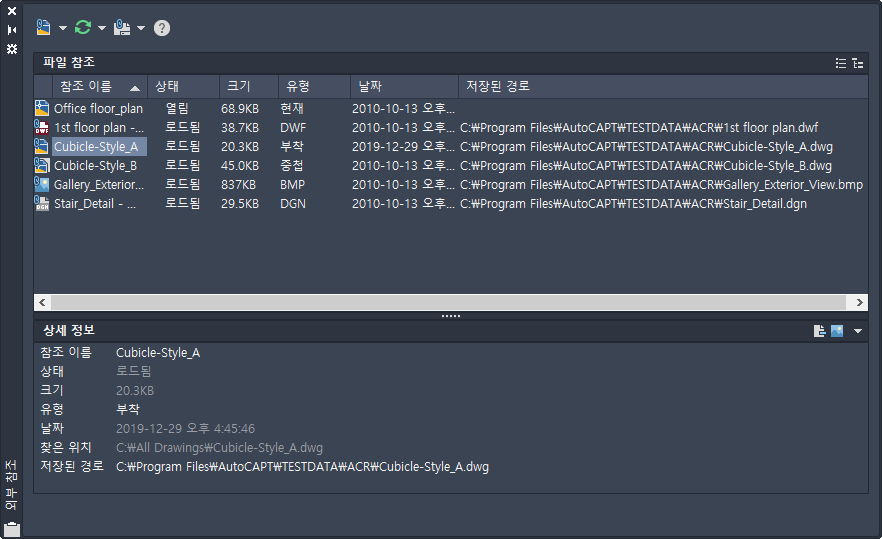Viewport: 882px width, 539px height.
Task: Click the DGN icon beside Stair_Detail
Action: [x=42, y=203]
